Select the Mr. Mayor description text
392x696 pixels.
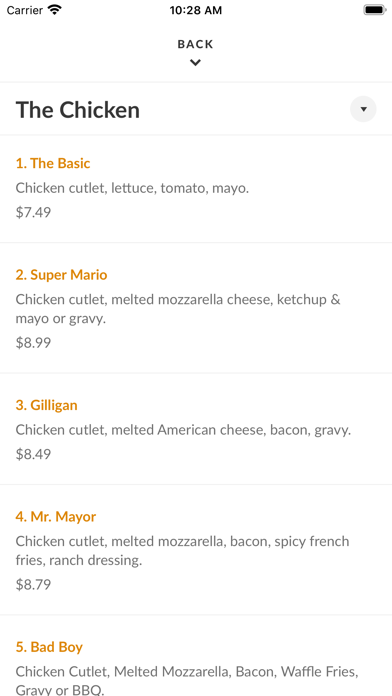[x=182, y=551]
